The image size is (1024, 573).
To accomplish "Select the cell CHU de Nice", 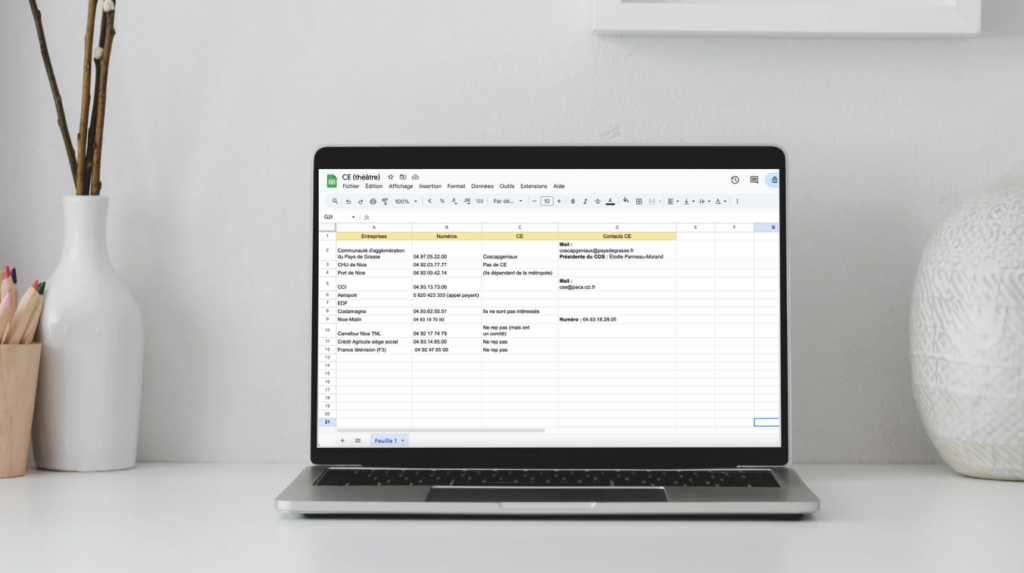I will click(374, 265).
